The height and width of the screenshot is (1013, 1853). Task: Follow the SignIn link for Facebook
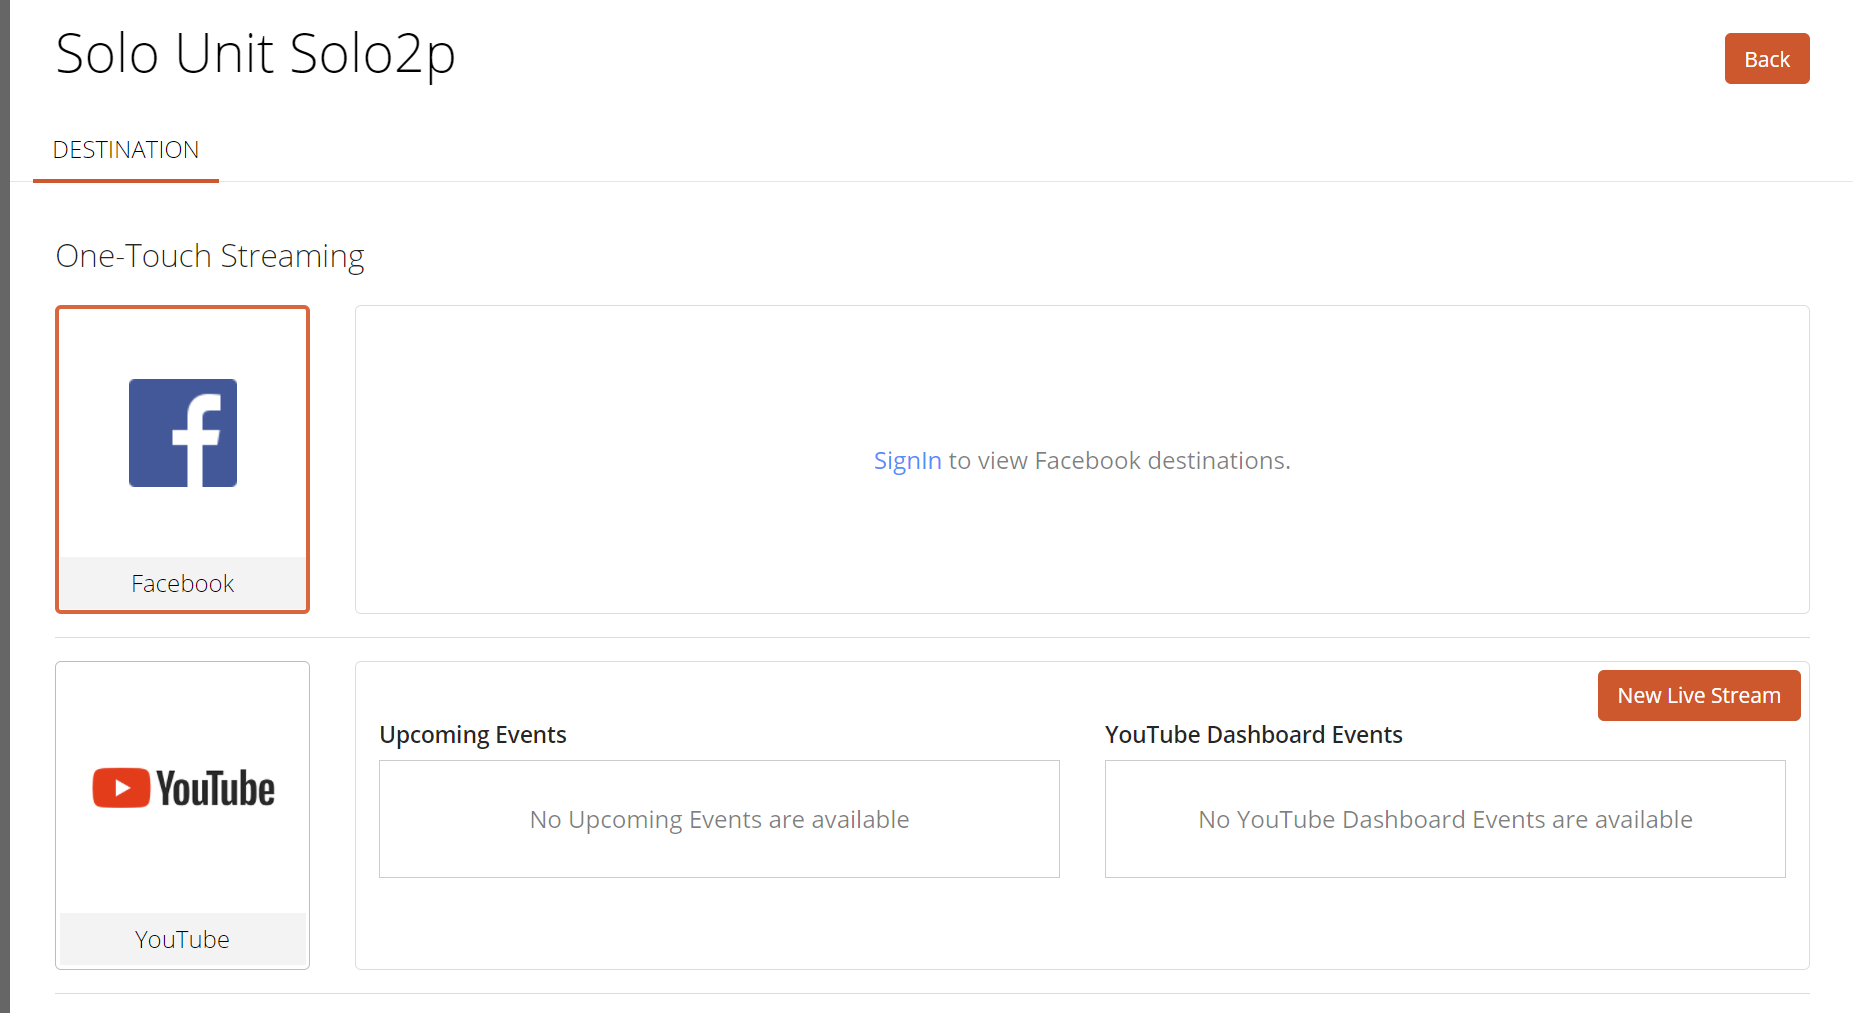tap(907, 461)
